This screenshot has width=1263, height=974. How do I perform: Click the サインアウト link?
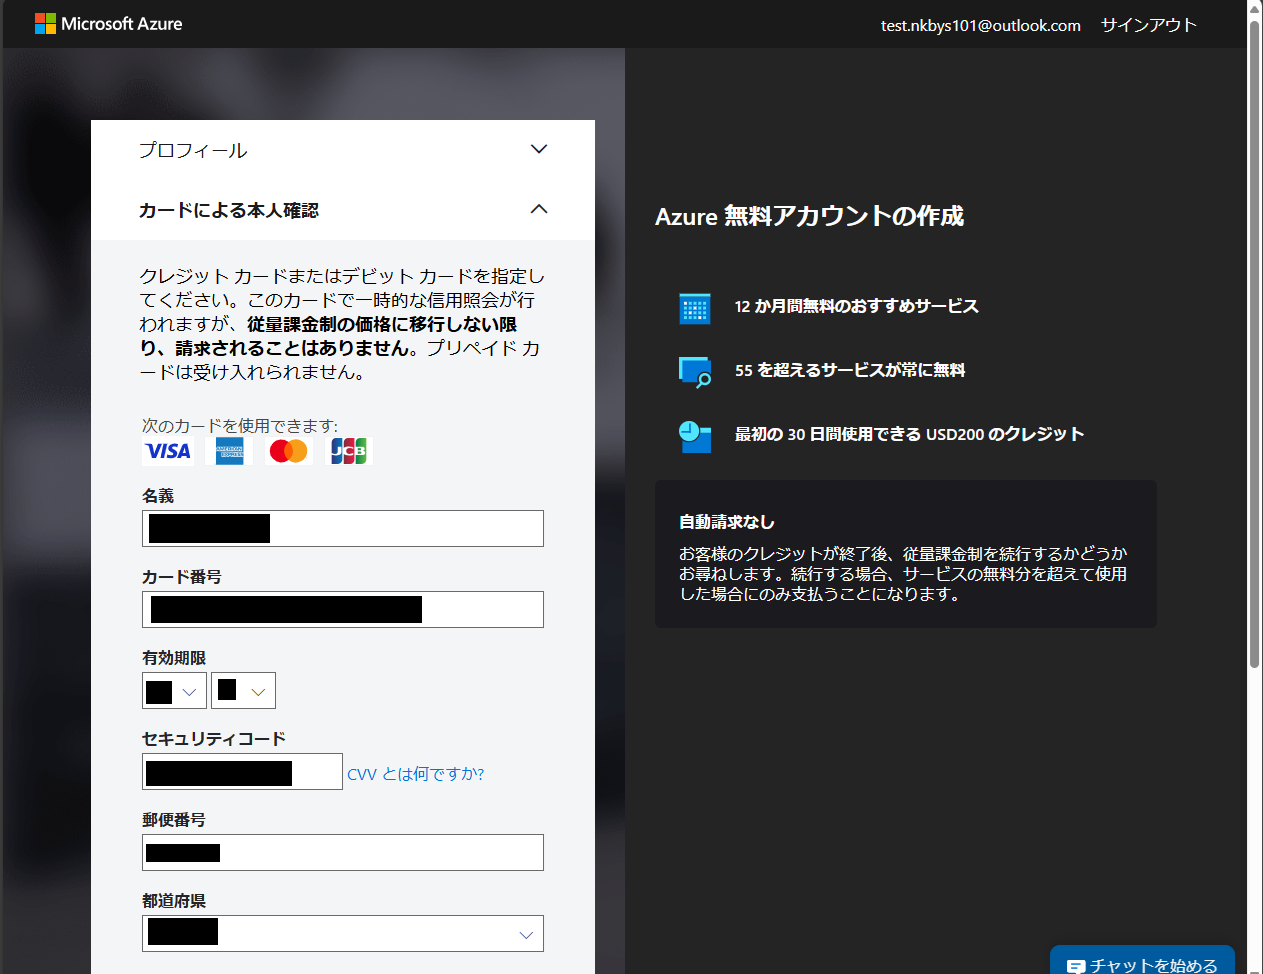1149,25
